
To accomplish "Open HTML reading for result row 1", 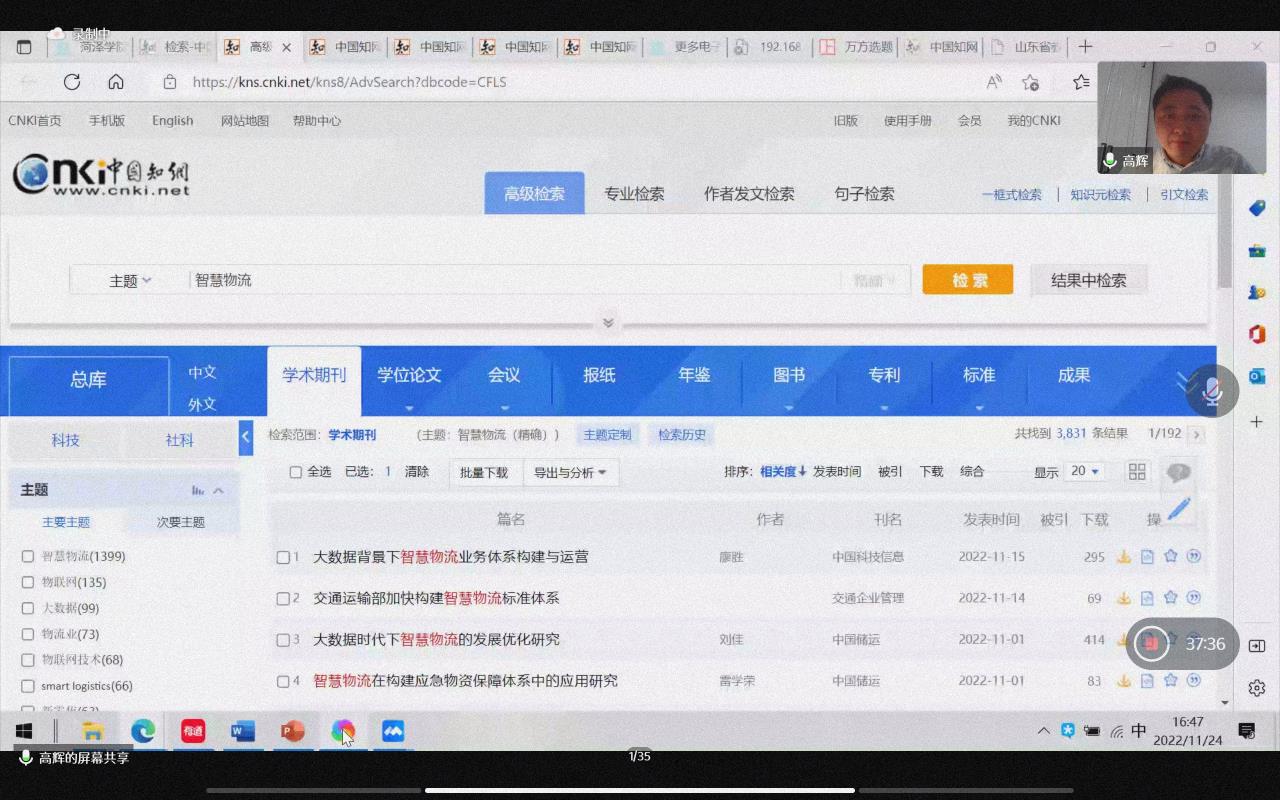I will [x=1147, y=557].
